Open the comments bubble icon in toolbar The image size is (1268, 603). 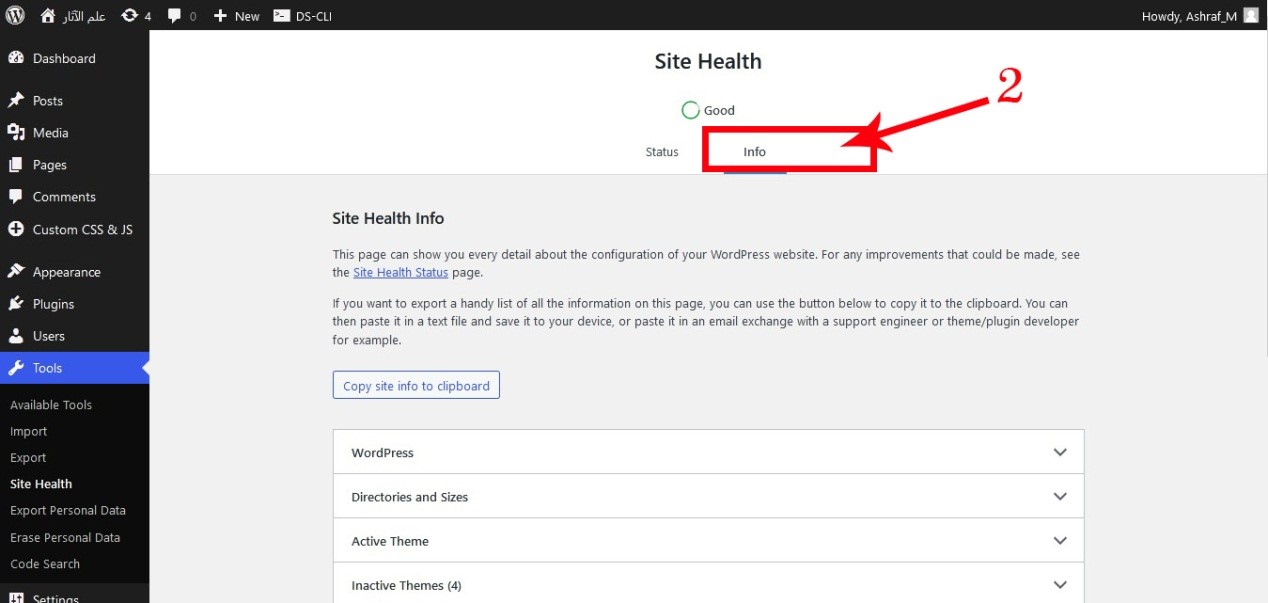175,16
